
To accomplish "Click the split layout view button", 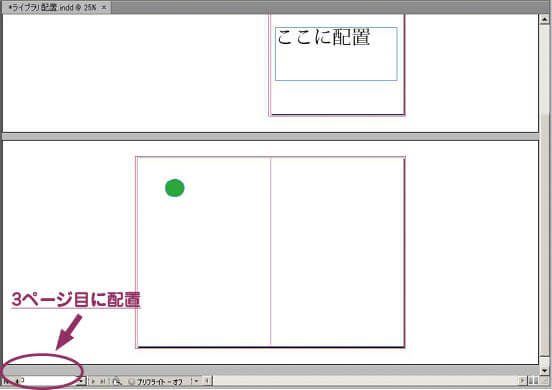I will [x=533, y=380].
